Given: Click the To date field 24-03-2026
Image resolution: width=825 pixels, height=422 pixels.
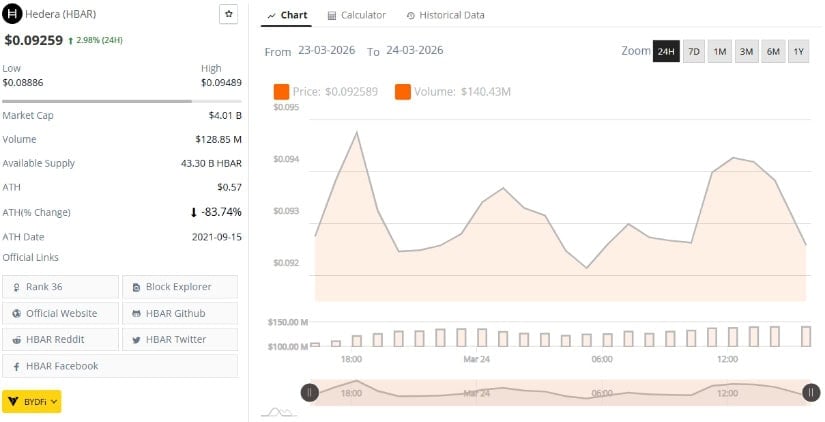Looking at the screenshot, I should tap(414, 51).
